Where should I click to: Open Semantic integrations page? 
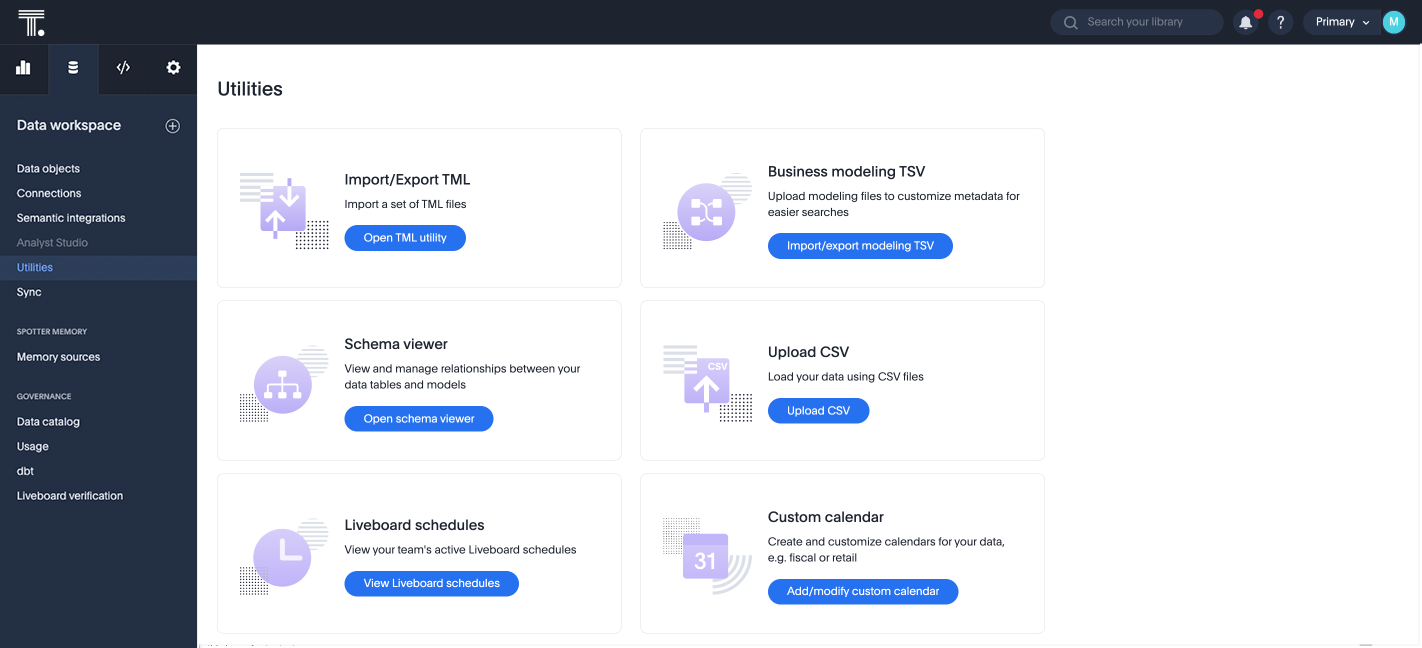pyautogui.click(x=71, y=218)
